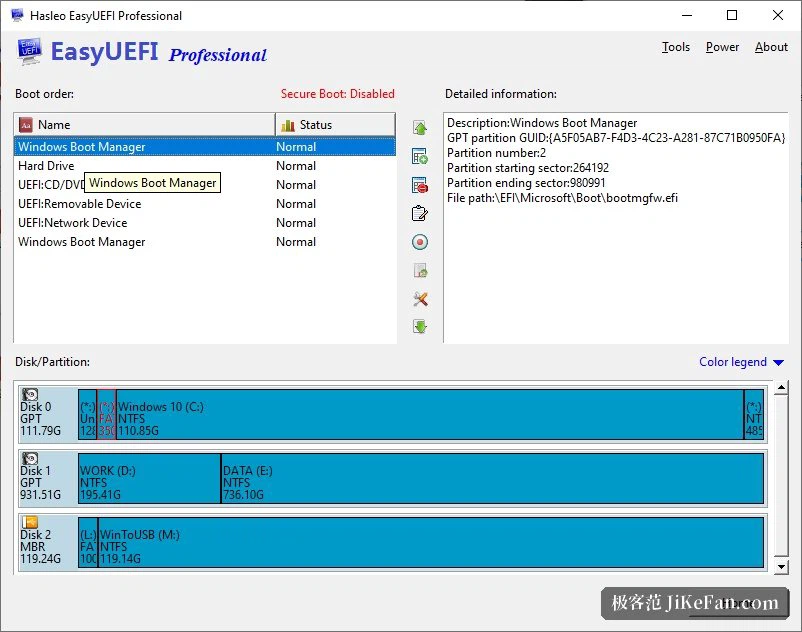This screenshot has height=632, width=802.
Task: Sort by the Status column header
Action: tap(336, 125)
